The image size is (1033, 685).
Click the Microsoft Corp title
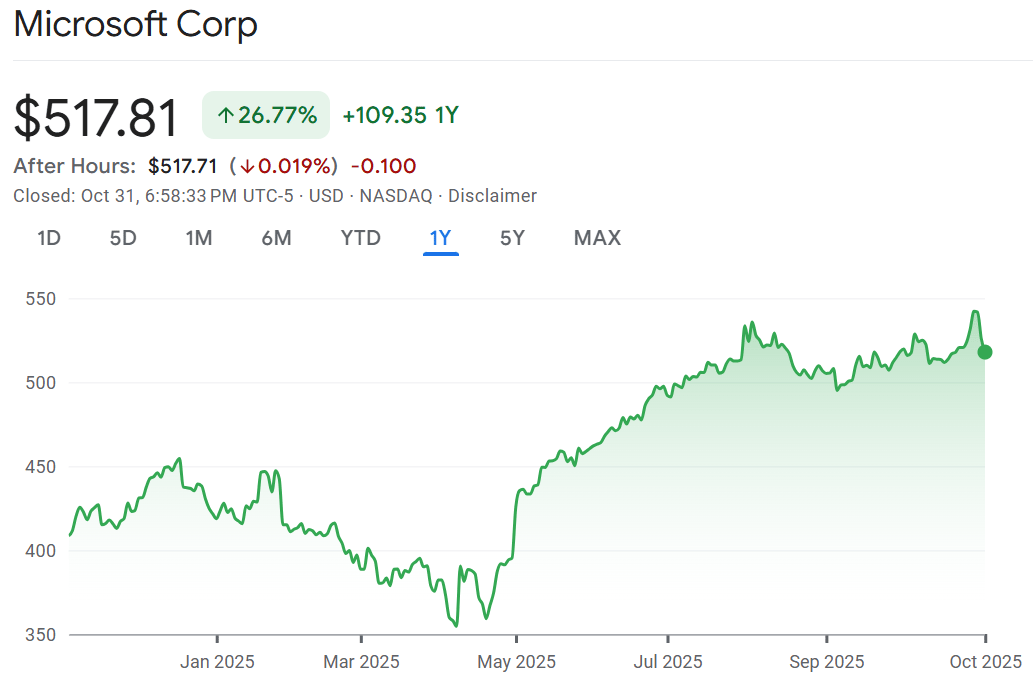coord(136,24)
